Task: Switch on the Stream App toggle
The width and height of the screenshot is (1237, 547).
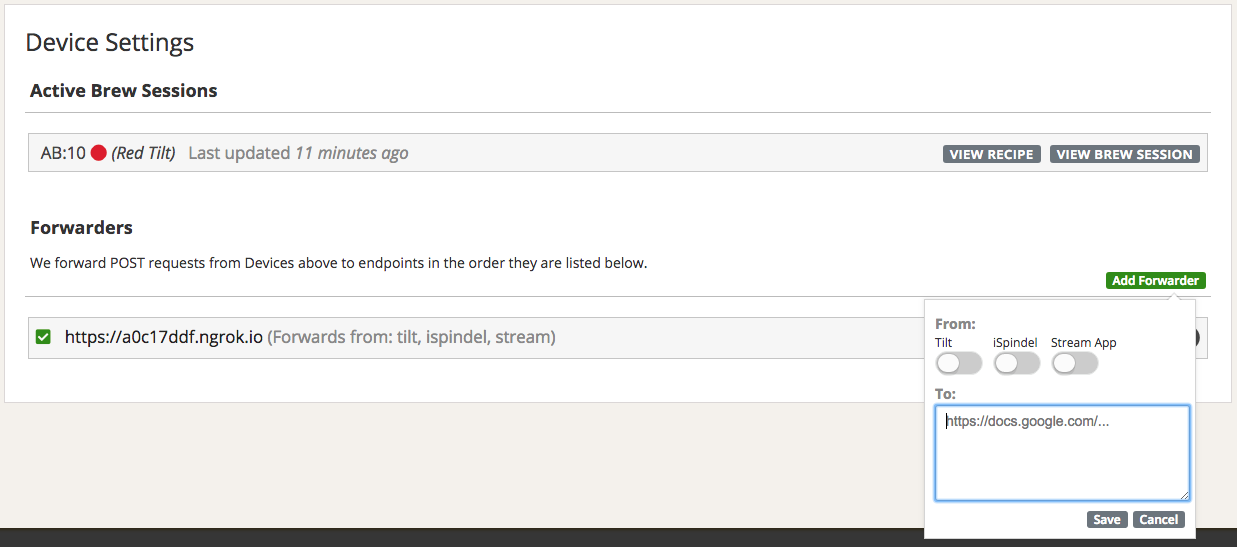Action: 1074,363
